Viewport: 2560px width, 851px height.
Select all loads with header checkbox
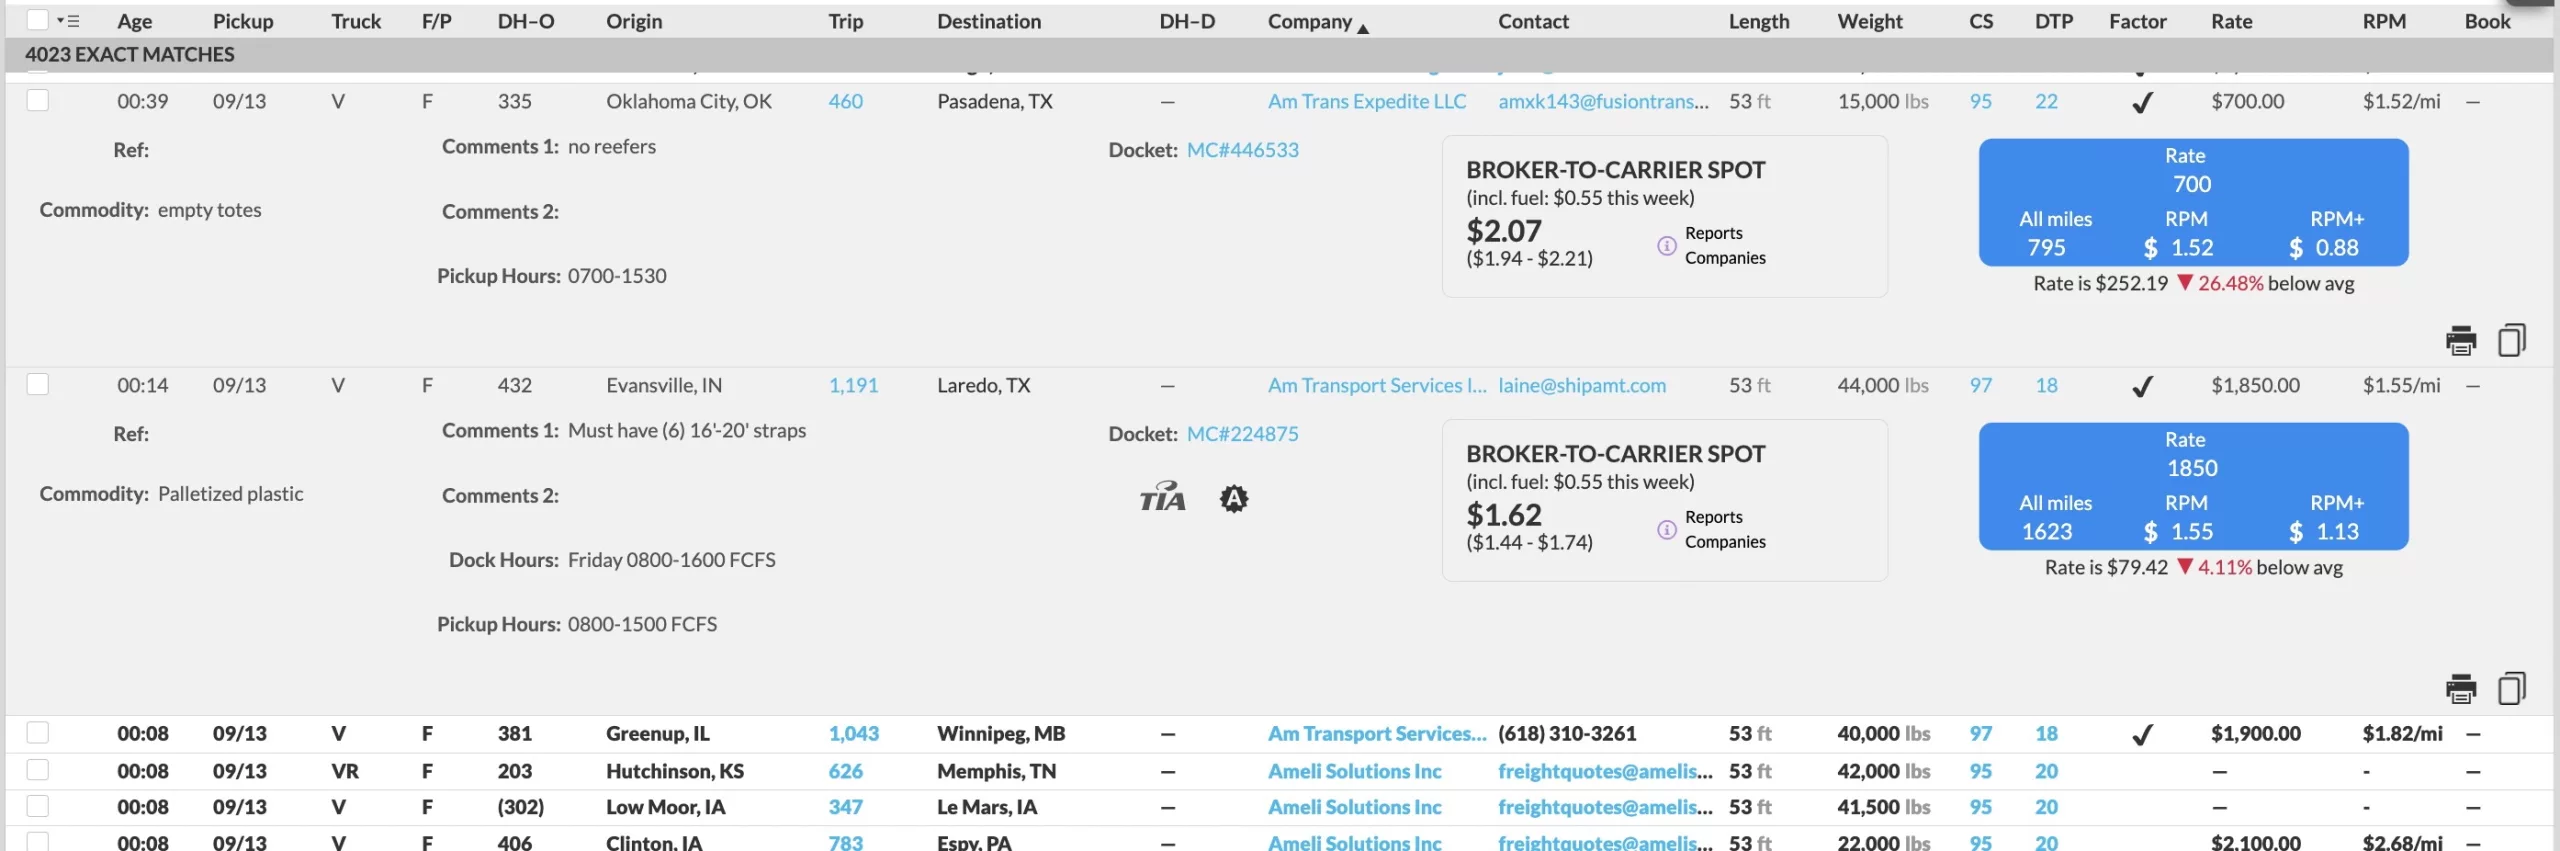(x=37, y=20)
